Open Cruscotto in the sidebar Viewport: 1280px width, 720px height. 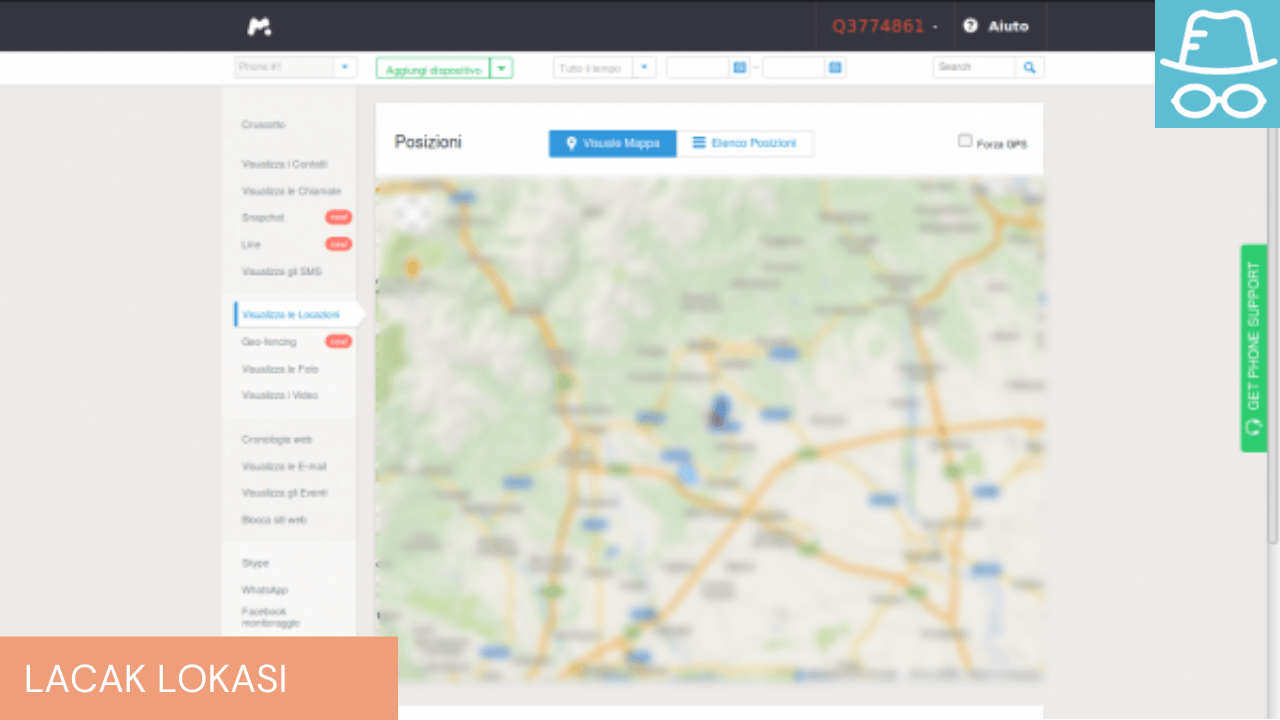(263, 125)
